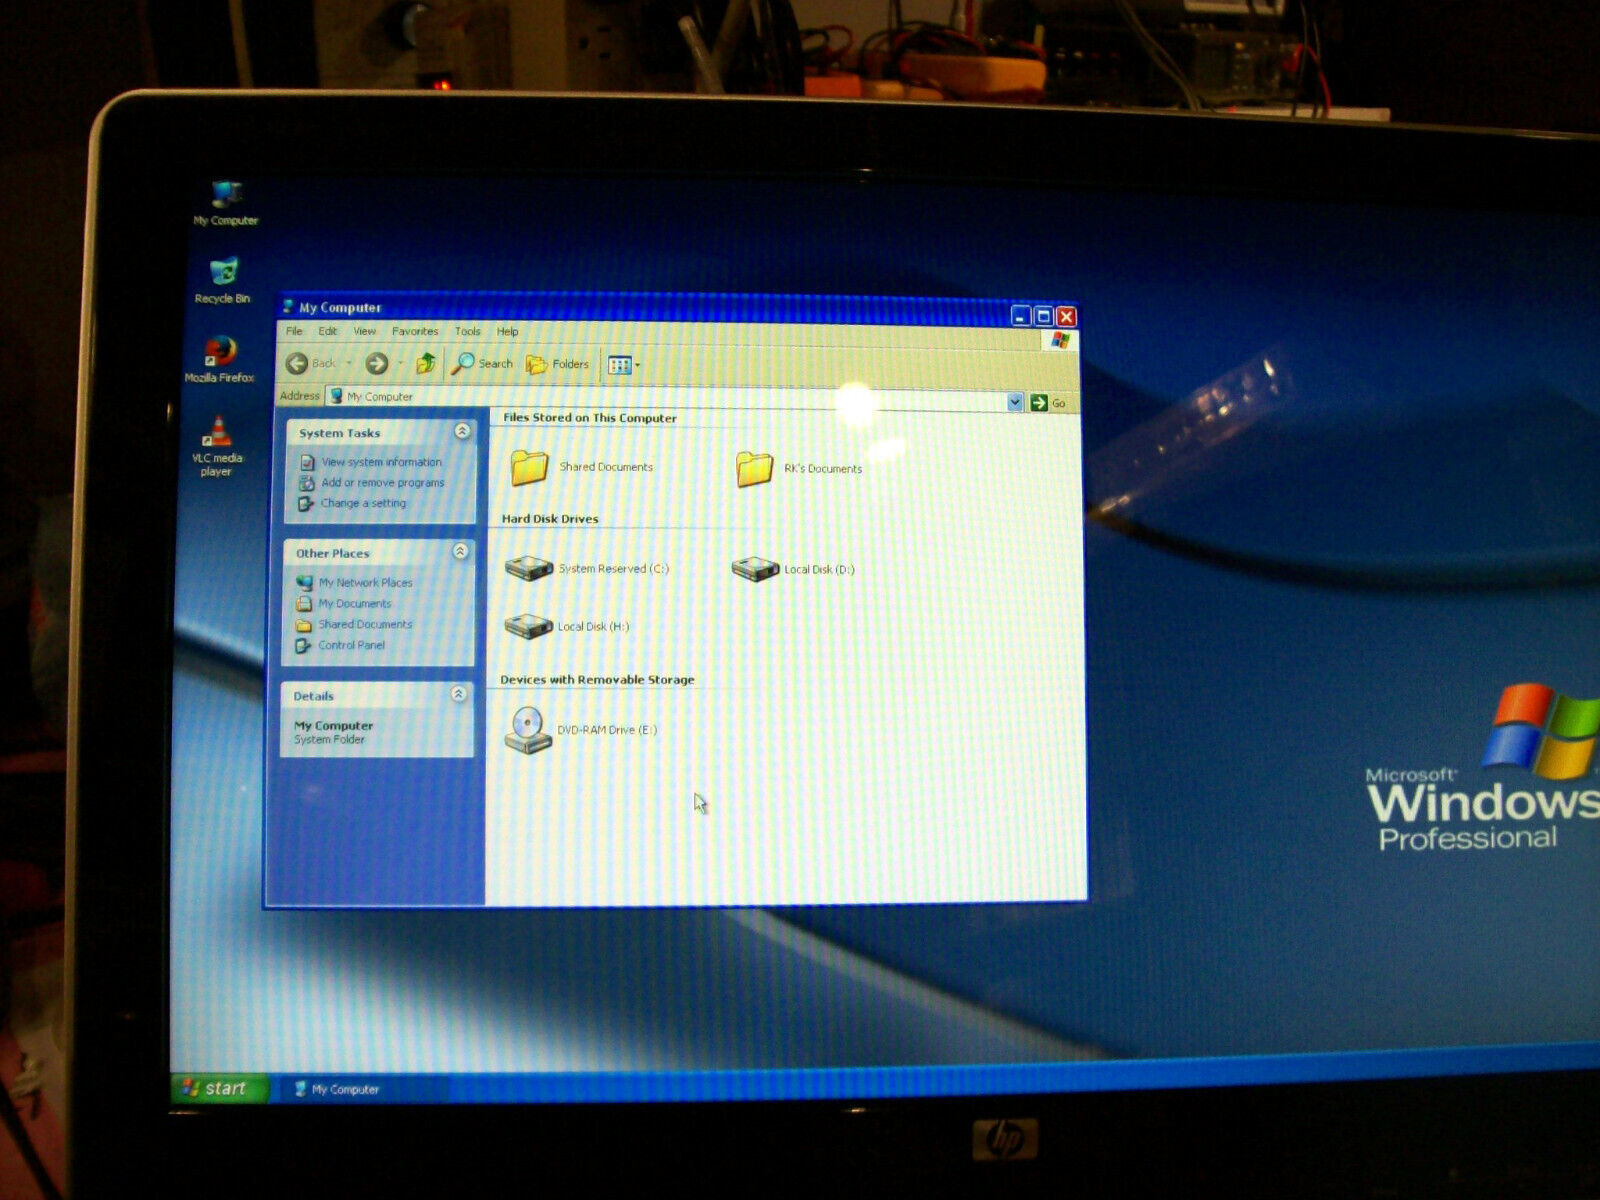Select the Local Disk (D:) drive

pos(755,570)
